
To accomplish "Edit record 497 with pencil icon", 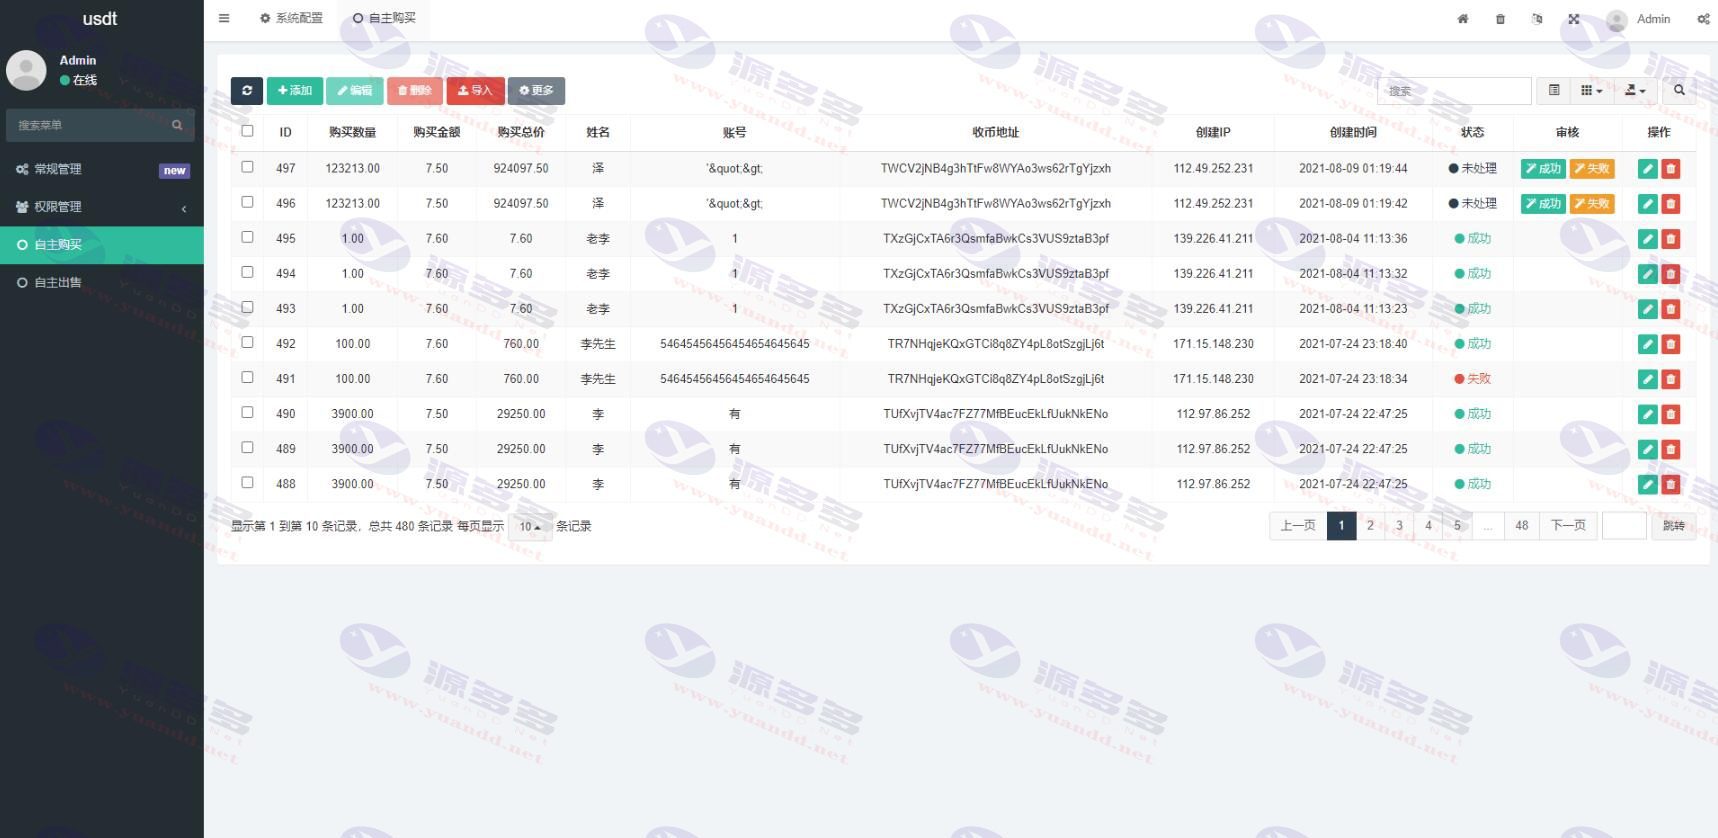I will click(x=1648, y=169).
